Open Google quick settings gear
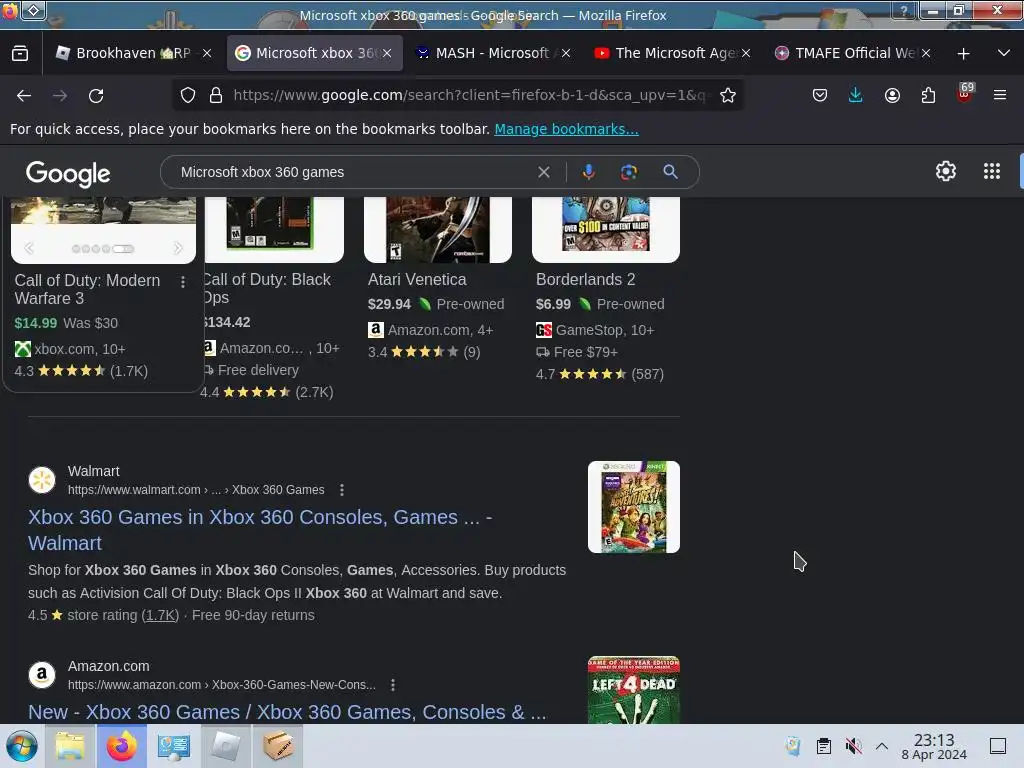Screen dimensions: 1024x768 coord(946,171)
